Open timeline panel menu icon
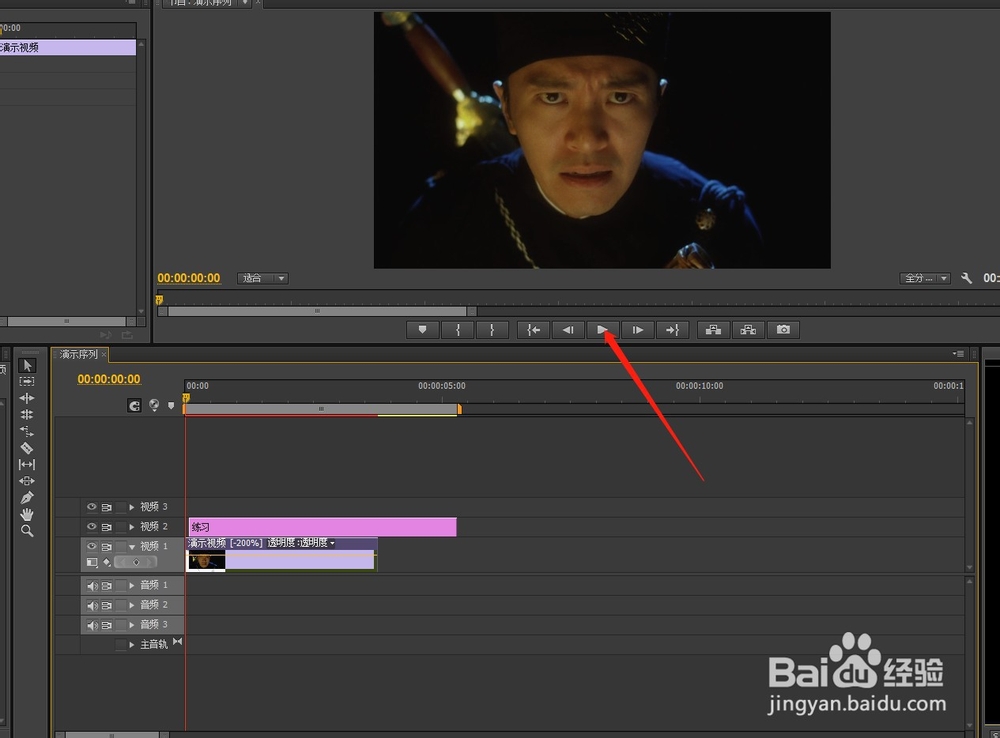1000x738 pixels. 958,353
